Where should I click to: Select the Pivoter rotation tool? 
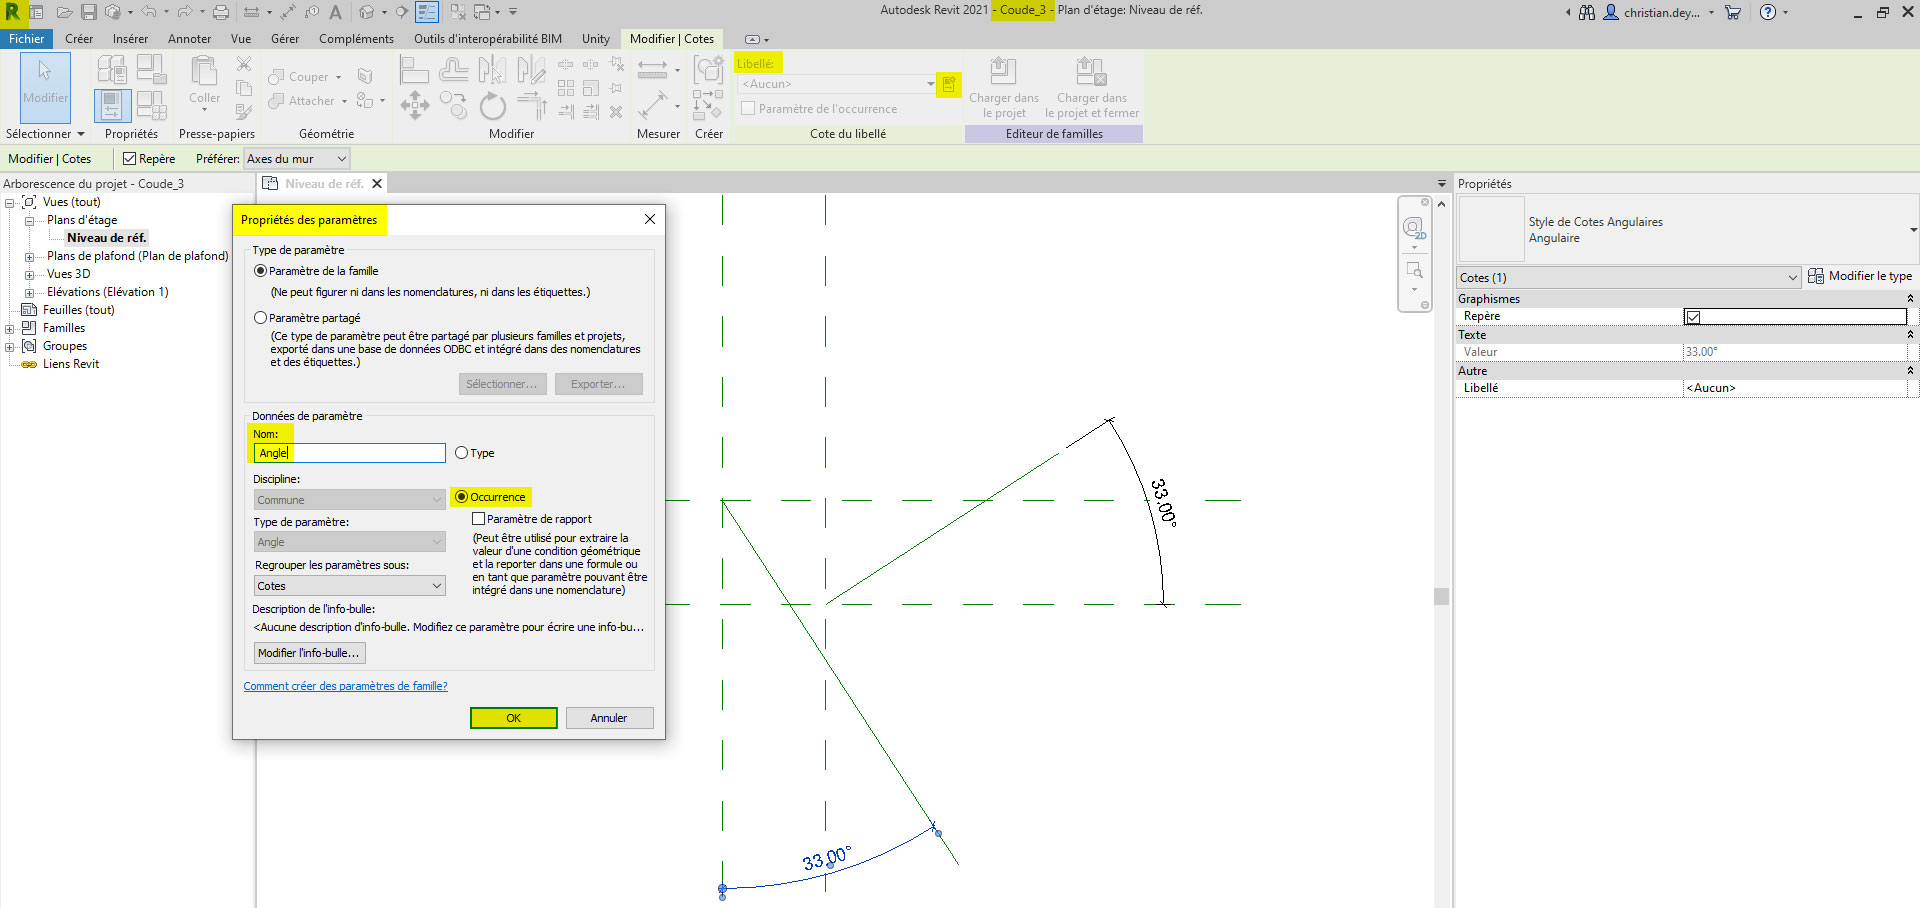coord(492,106)
